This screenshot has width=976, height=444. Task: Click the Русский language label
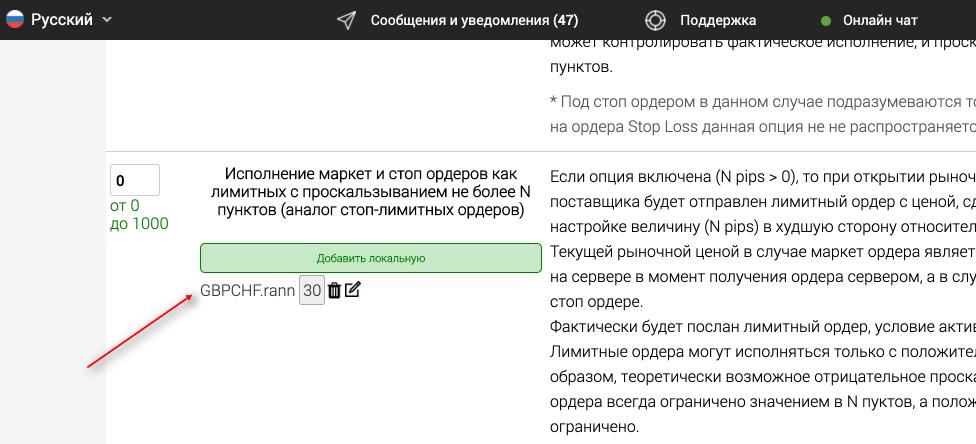(62, 20)
